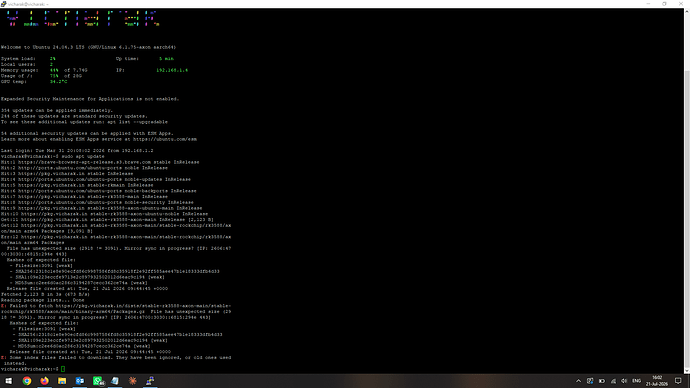Click the 'Welcome to Ubuntu 24.04.3 LTS' line
This screenshot has height=388, width=690.
click(x=88, y=47)
